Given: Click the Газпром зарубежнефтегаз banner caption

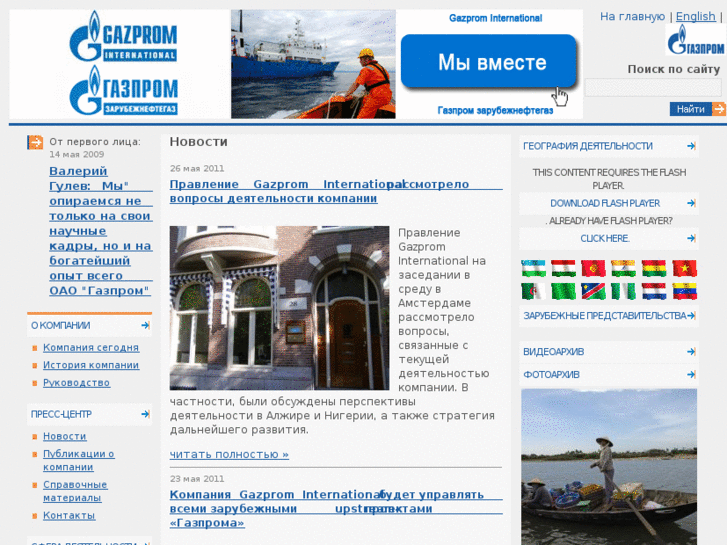Looking at the screenshot, I should click(x=495, y=110).
